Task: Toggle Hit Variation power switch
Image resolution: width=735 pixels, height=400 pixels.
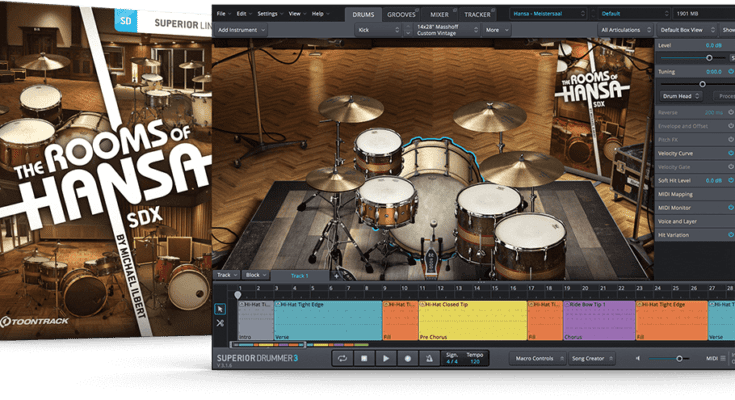Action: [729, 232]
